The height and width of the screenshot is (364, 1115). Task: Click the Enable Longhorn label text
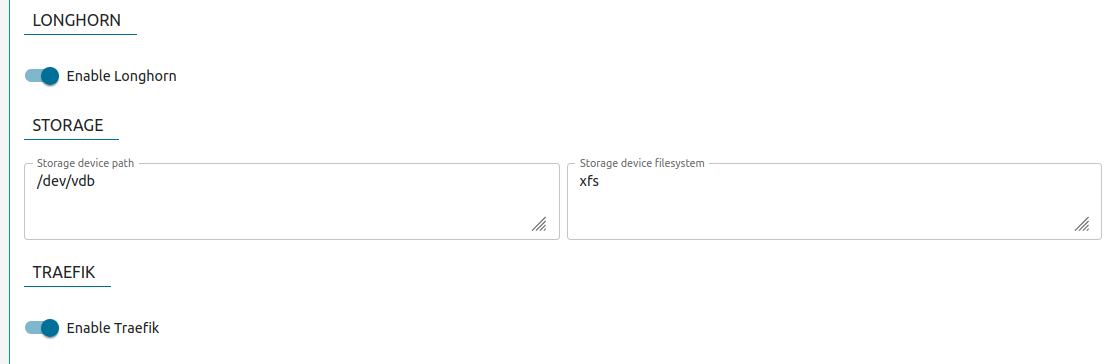click(x=122, y=76)
